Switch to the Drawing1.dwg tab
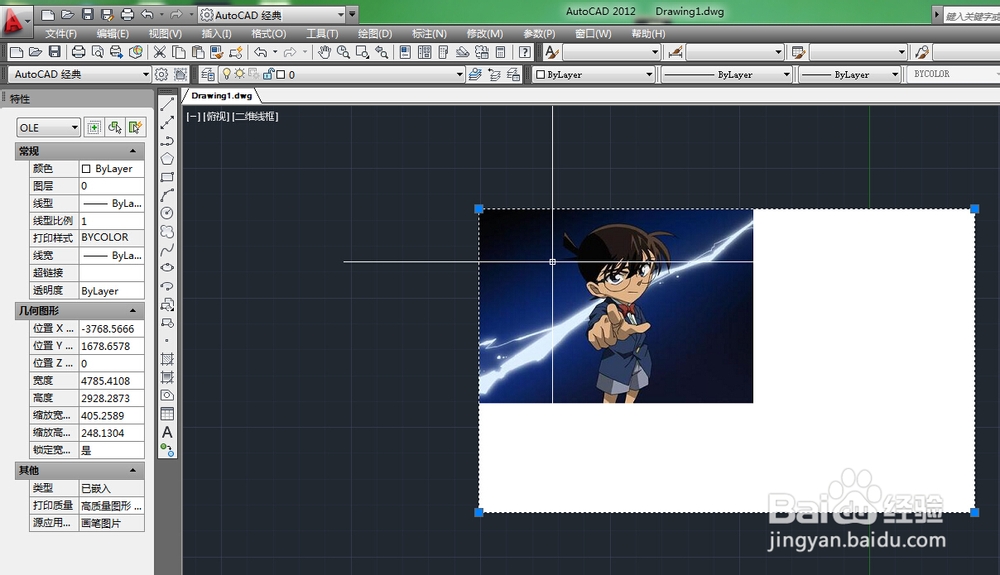This screenshot has width=1000, height=575. point(221,96)
